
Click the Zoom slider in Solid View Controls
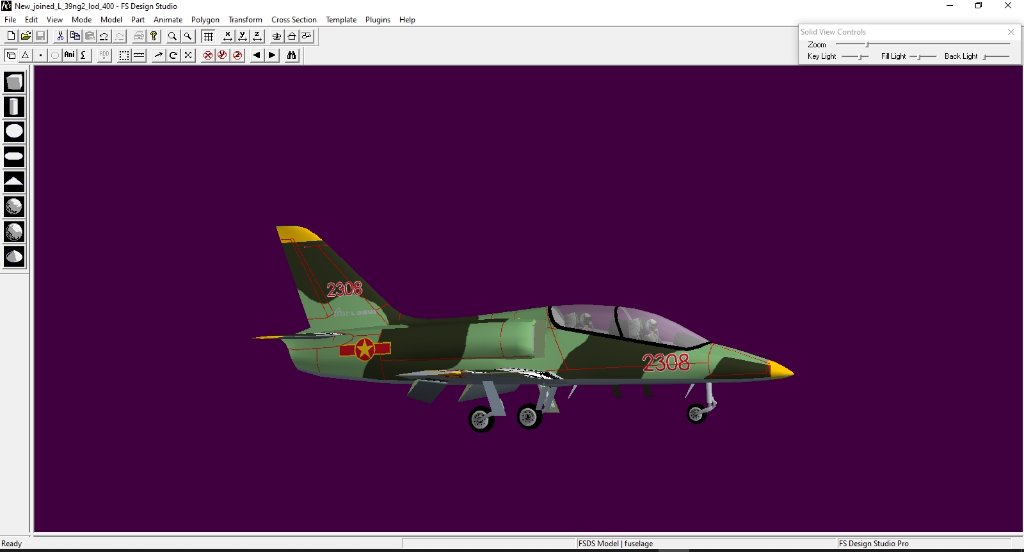(866, 45)
